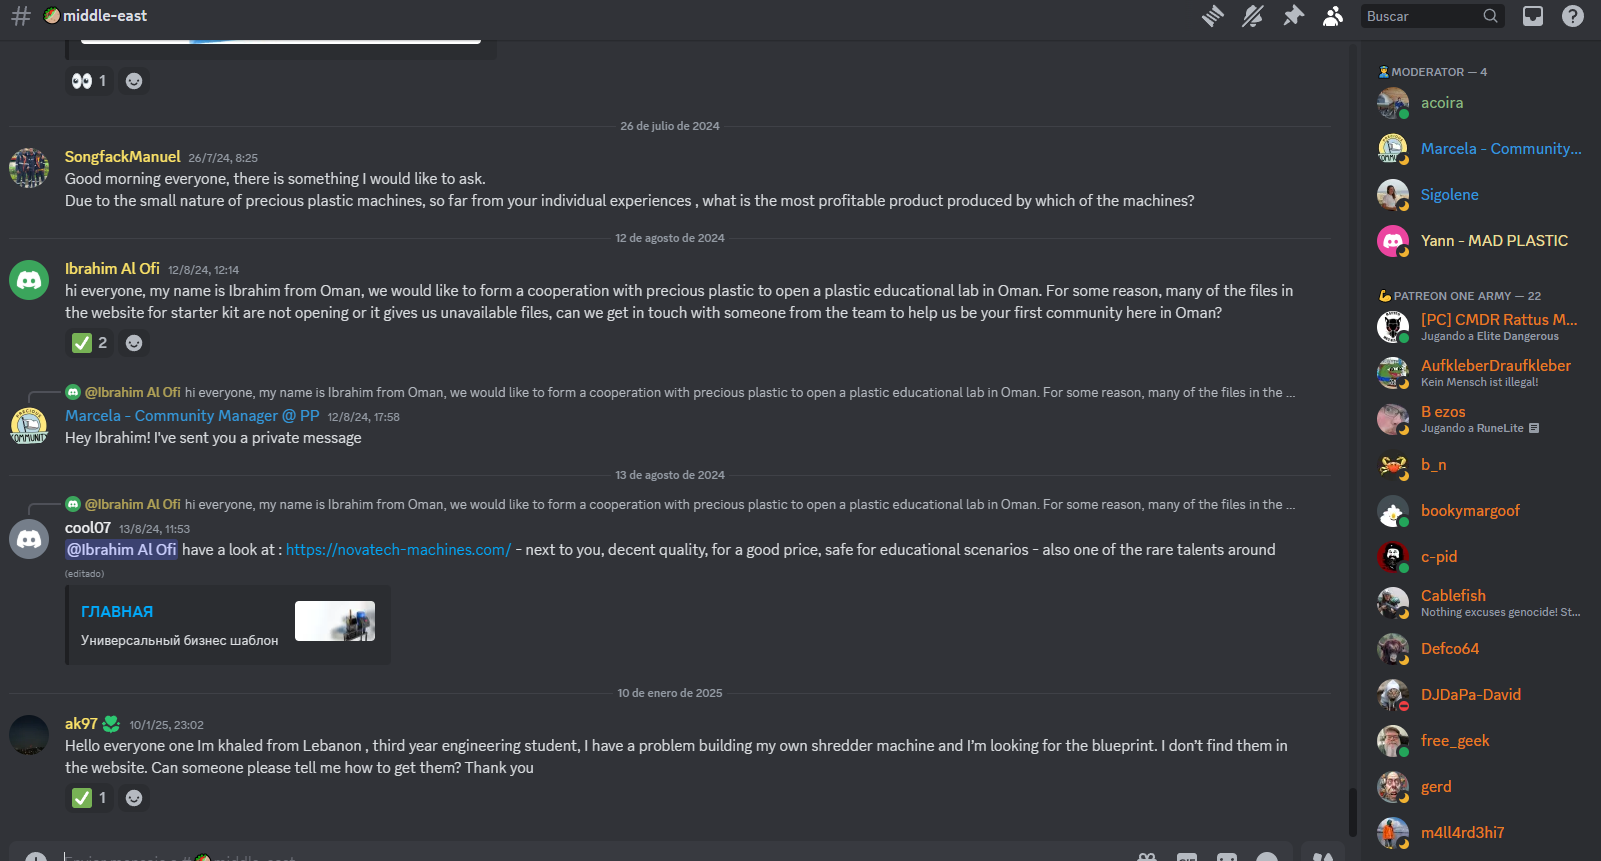
Task: Open acoira's profile in the member list
Action: click(1442, 103)
